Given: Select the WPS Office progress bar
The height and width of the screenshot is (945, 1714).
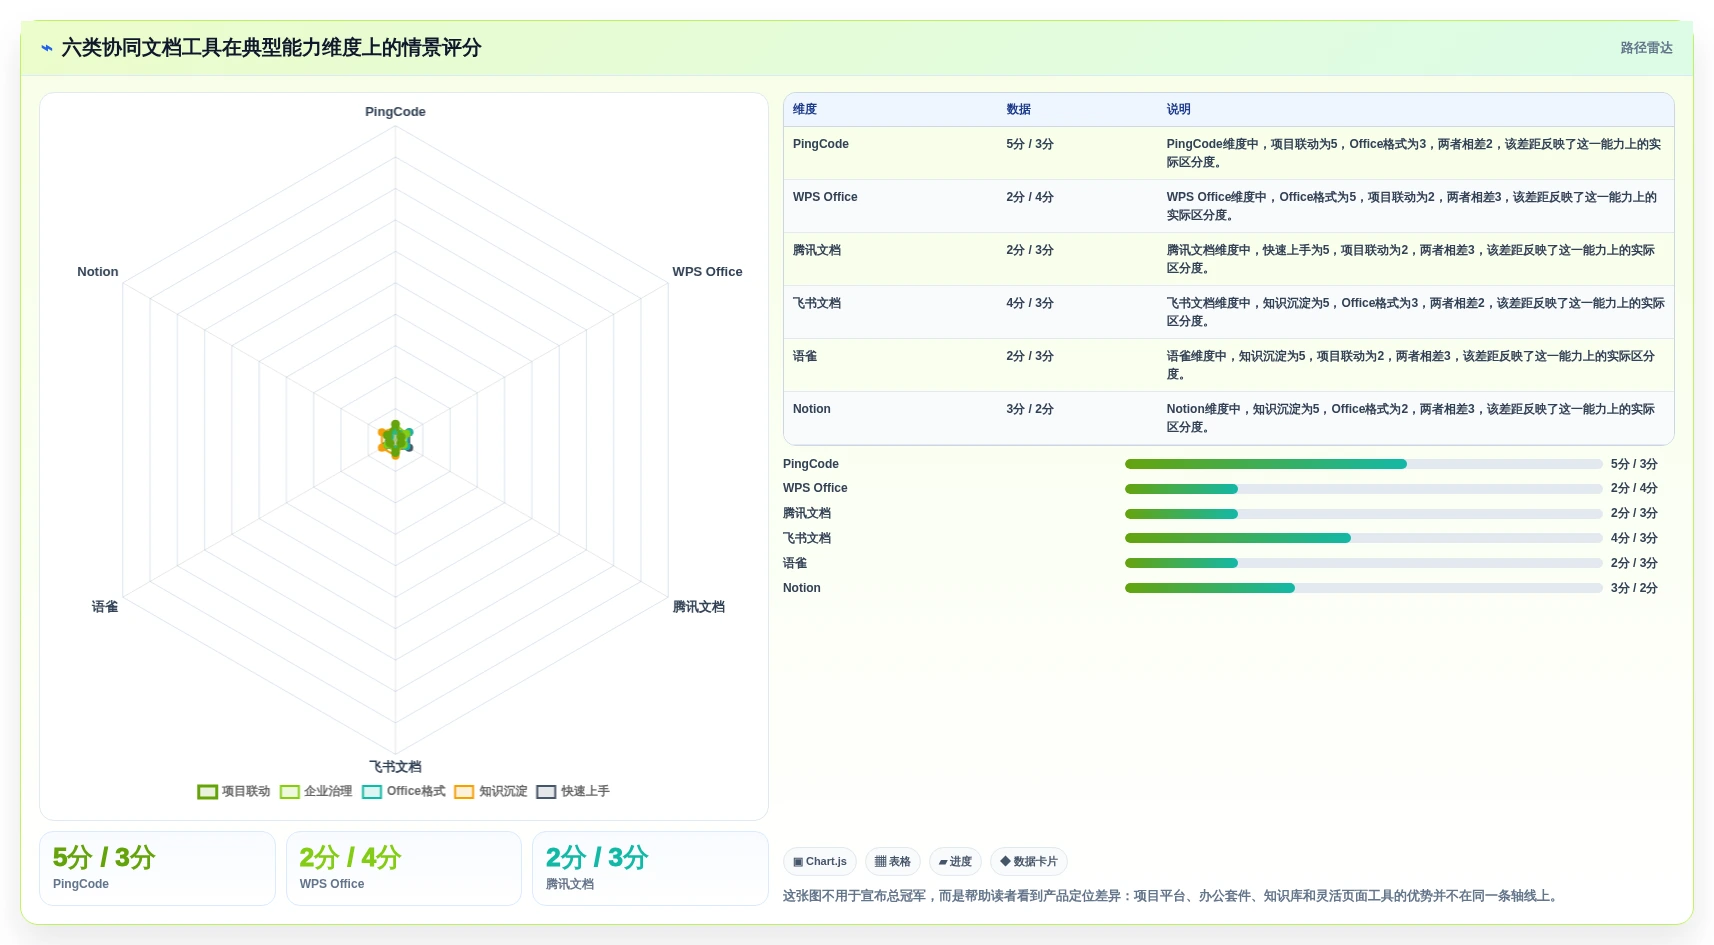Looking at the screenshot, I should pyautogui.click(x=1363, y=489).
